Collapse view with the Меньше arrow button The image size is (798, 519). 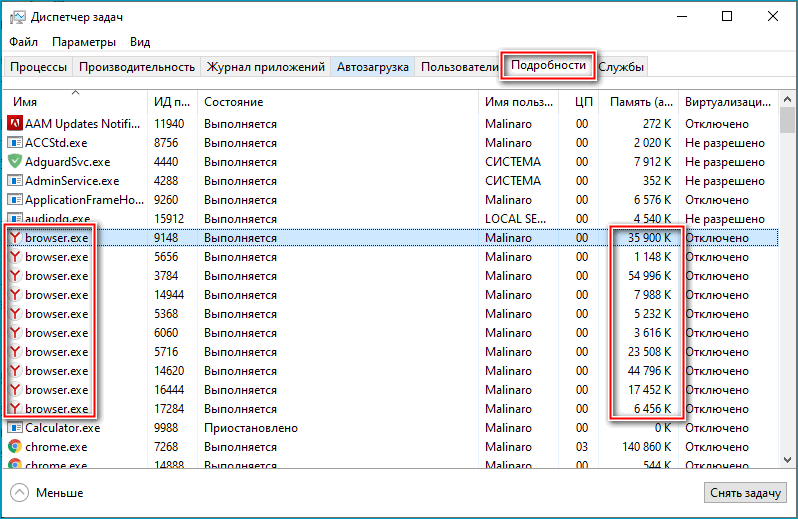[x=20, y=493]
